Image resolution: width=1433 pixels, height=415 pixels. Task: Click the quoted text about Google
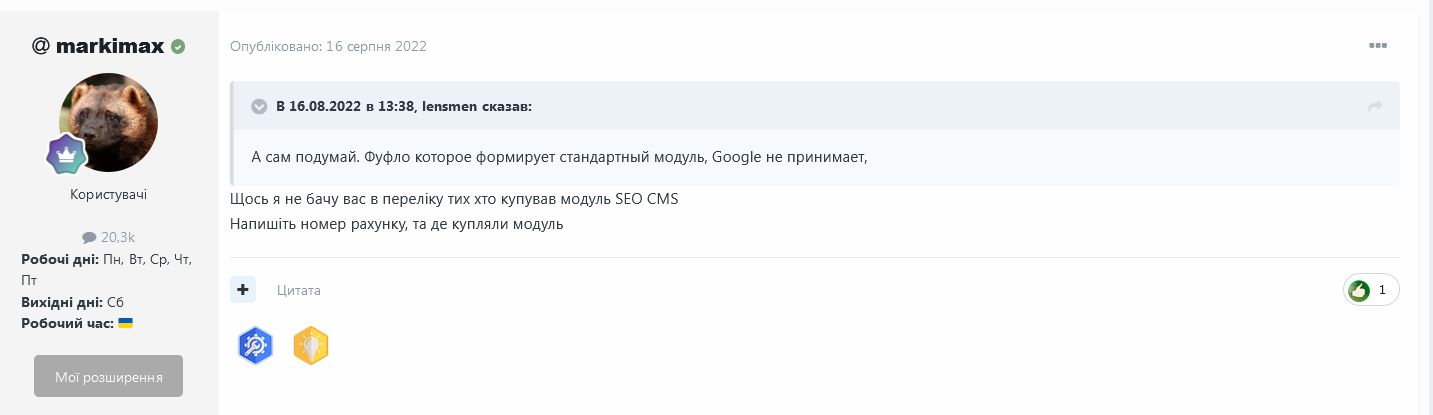(558, 157)
